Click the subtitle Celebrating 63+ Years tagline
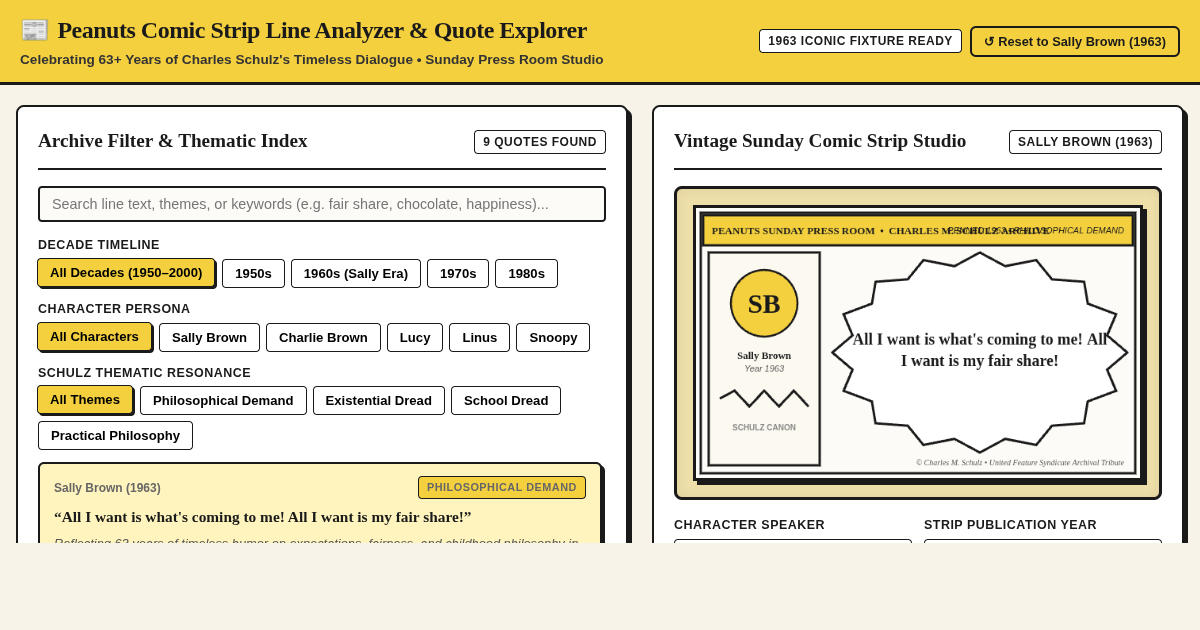This screenshot has height=630, width=1200. [x=312, y=60]
